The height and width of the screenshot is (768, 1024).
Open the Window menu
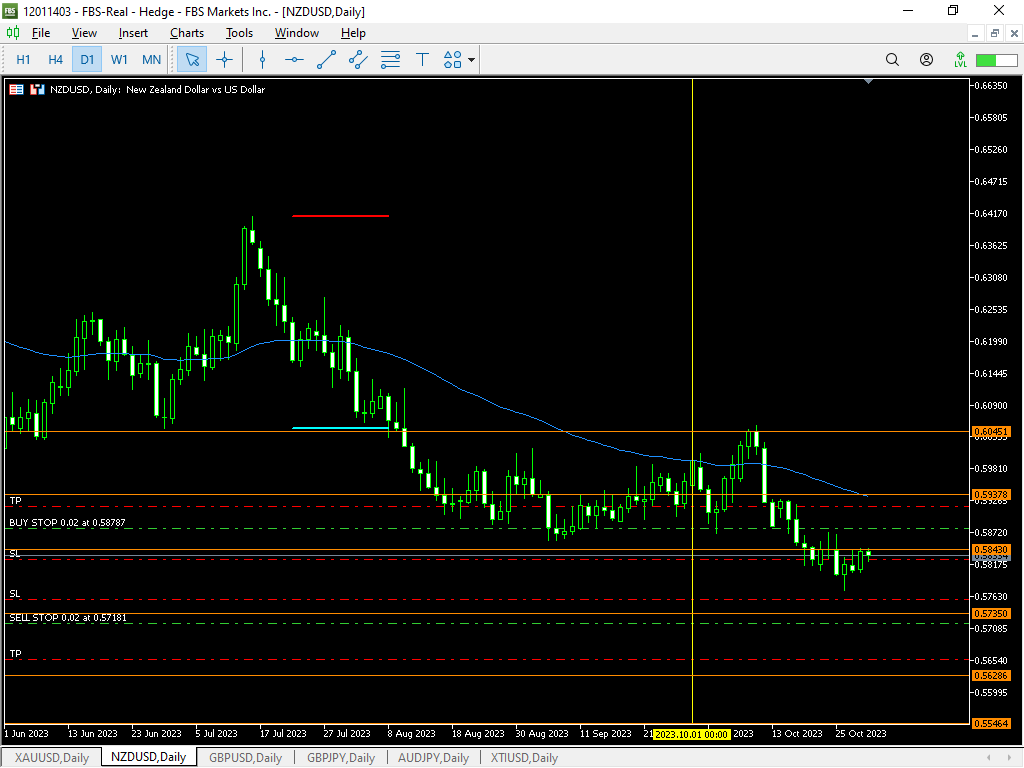pos(296,33)
